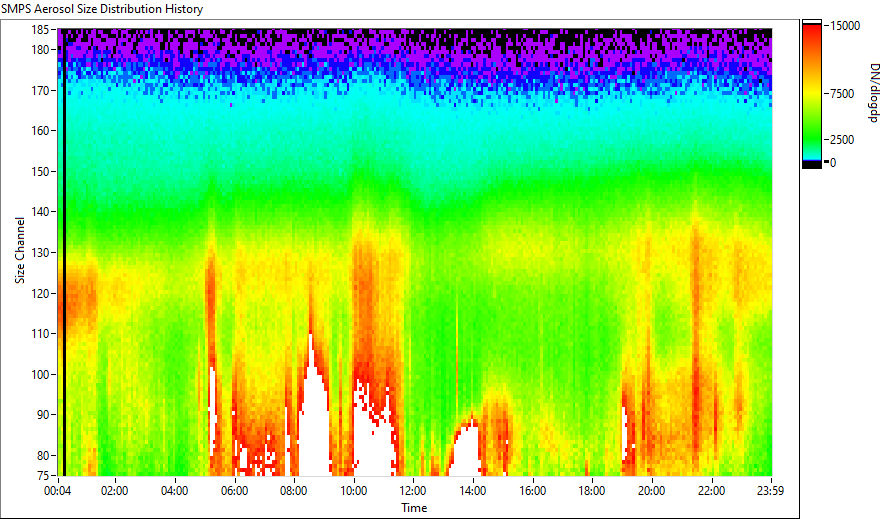884x519 pixels.
Task: Click the 150 size channel tick
Action: click(x=41, y=171)
